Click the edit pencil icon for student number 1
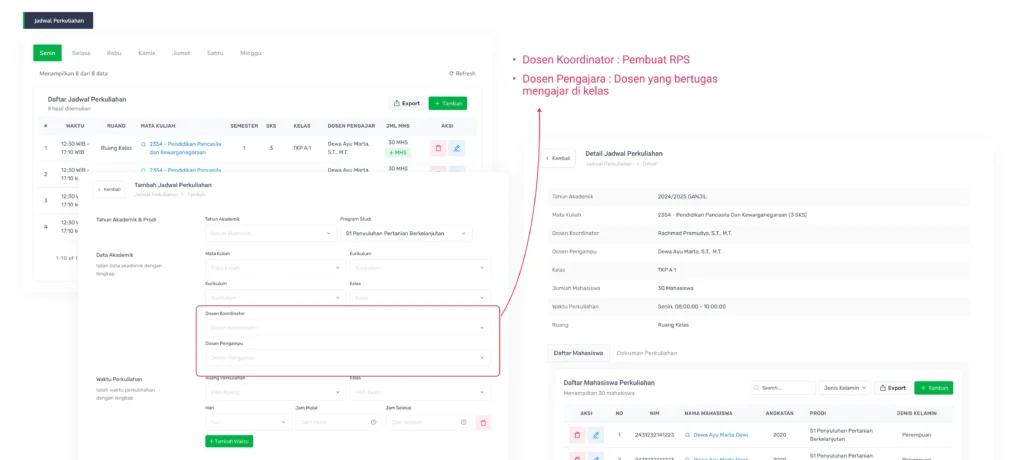Viewport: 1024px width, 460px height. click(596, 435)
